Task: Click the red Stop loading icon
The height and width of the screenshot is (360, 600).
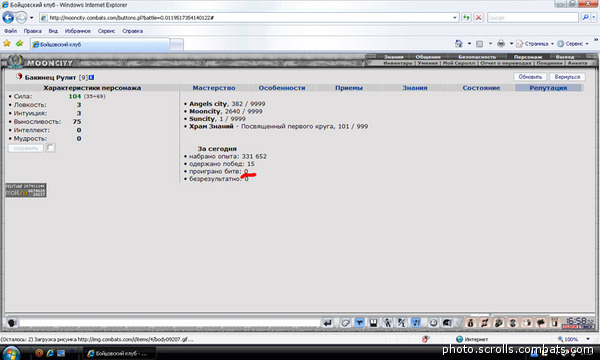Action: coord(478,18)
